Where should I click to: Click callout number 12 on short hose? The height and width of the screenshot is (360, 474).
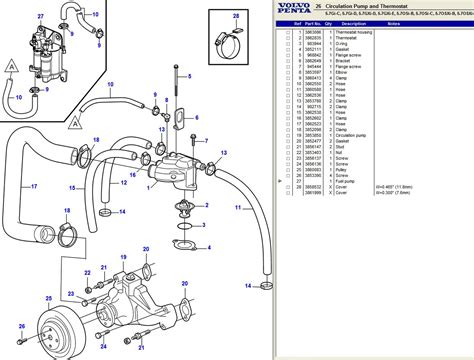click(124, 183)
